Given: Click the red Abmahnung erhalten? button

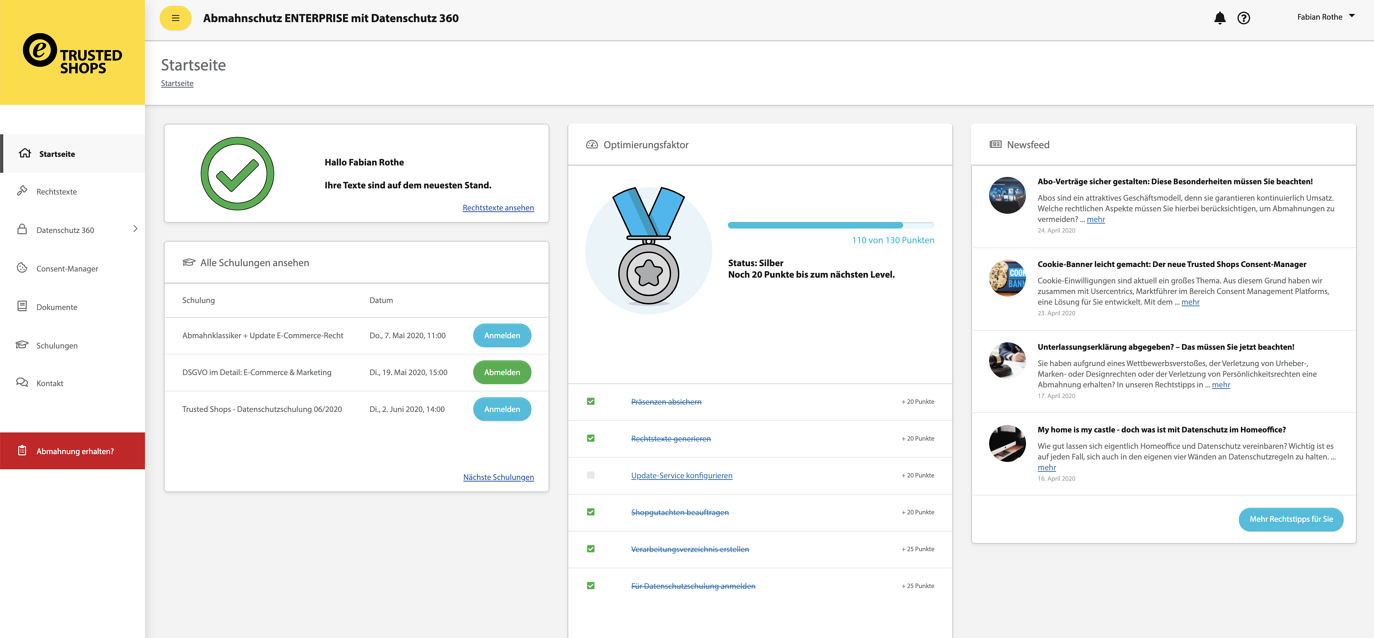Looking at the screenshot, I should 72,451.
